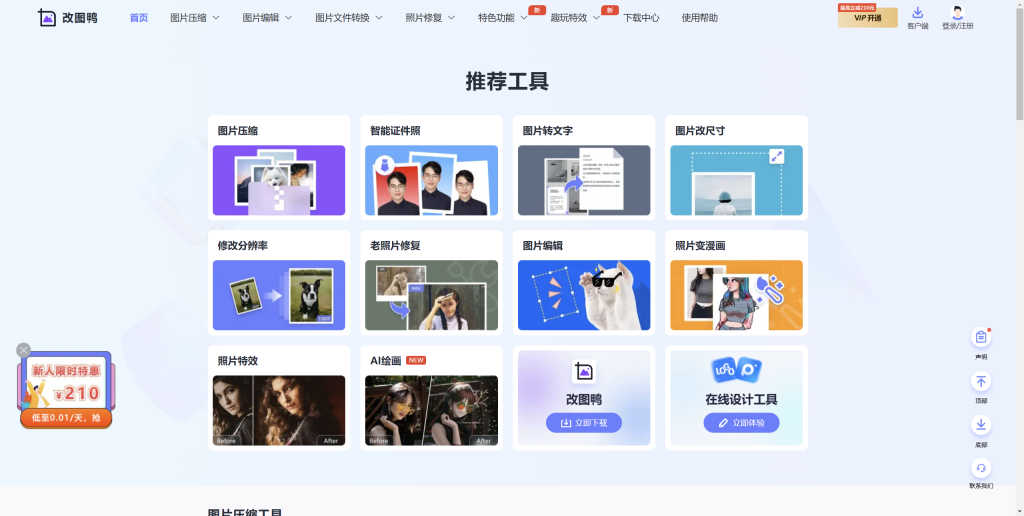Click the 立即下载 button
Screen dimensions: 1024x516
point(584,423)
